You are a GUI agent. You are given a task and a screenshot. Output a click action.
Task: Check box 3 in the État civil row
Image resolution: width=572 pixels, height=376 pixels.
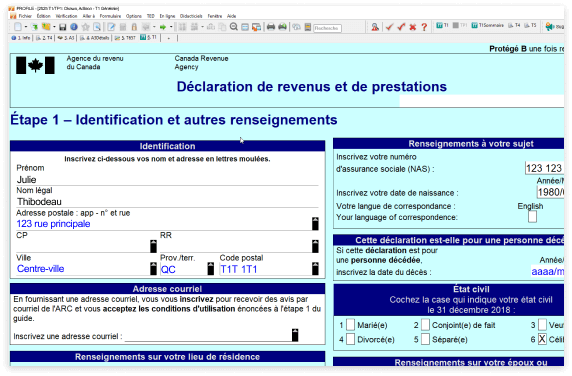click(542, 325)
